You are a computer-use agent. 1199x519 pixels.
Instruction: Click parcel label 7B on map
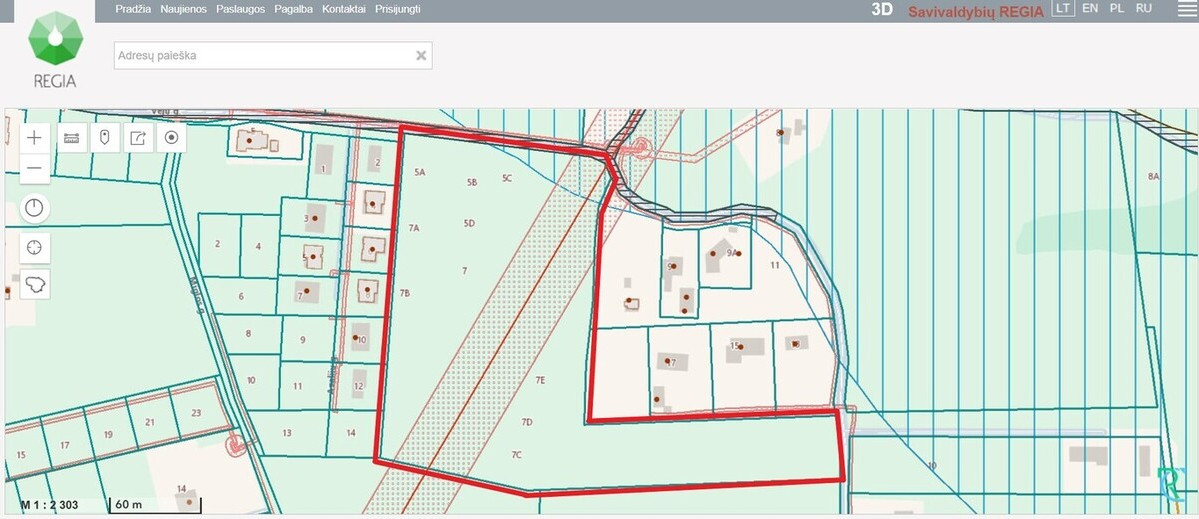click(405, 293)
